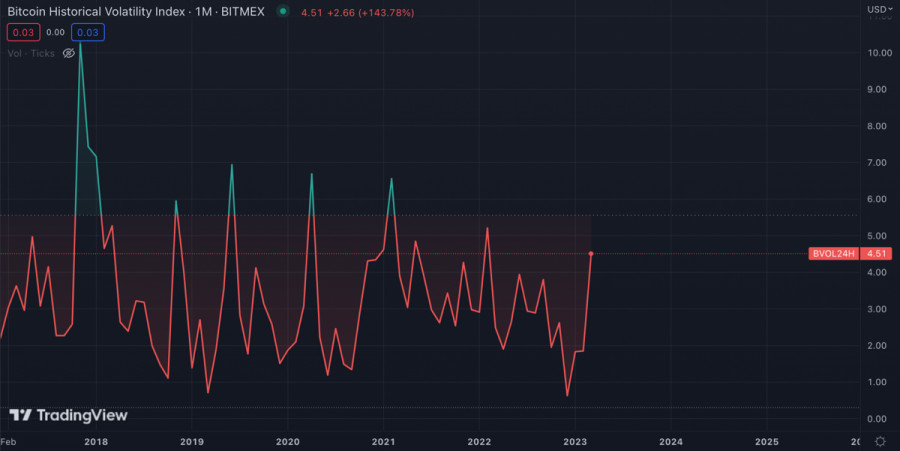Click the 10.00 level on price scale

point(880,53)
